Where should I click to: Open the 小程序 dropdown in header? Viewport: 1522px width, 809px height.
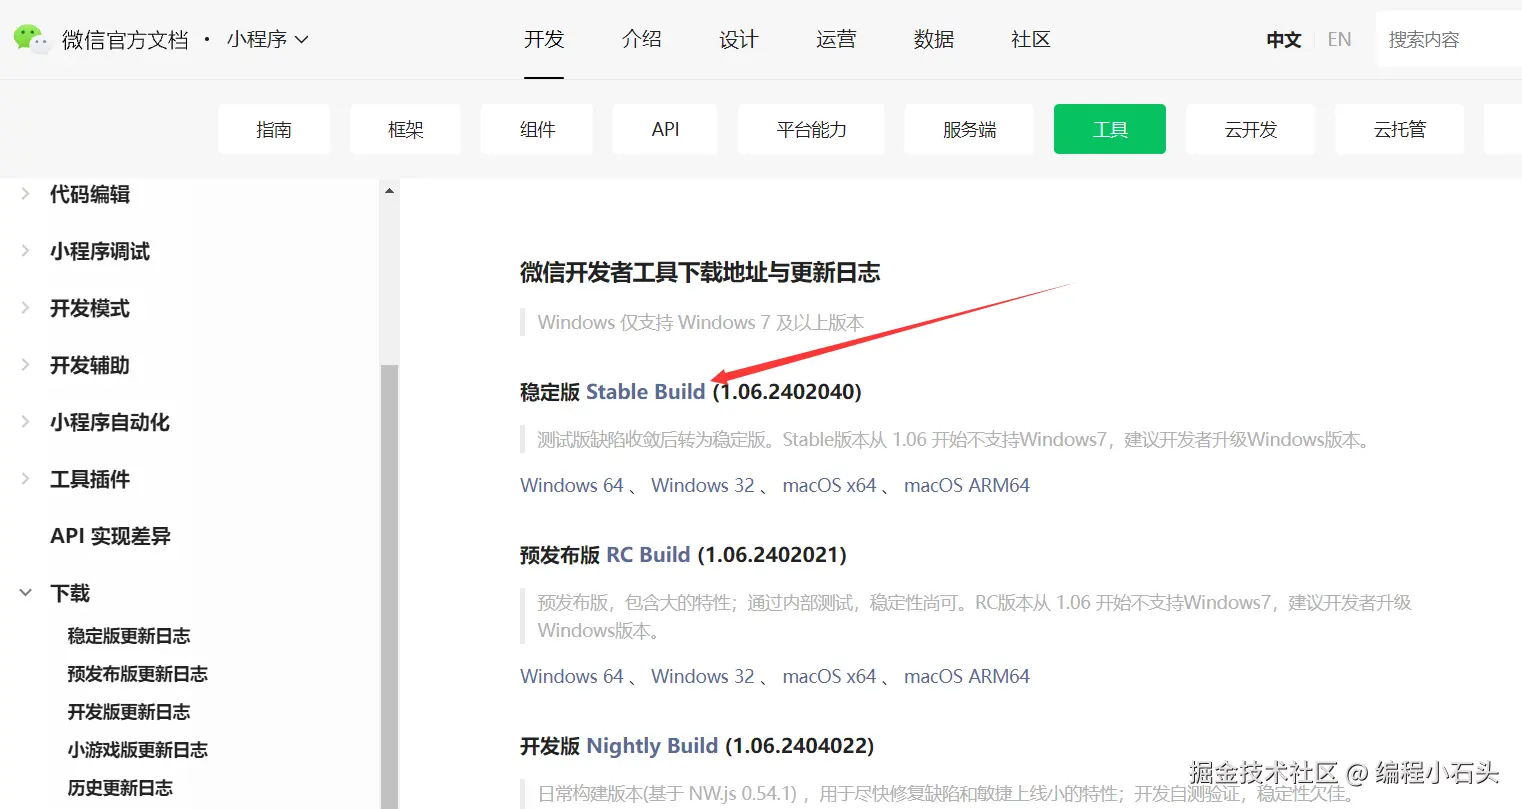(x=267, y=39)
